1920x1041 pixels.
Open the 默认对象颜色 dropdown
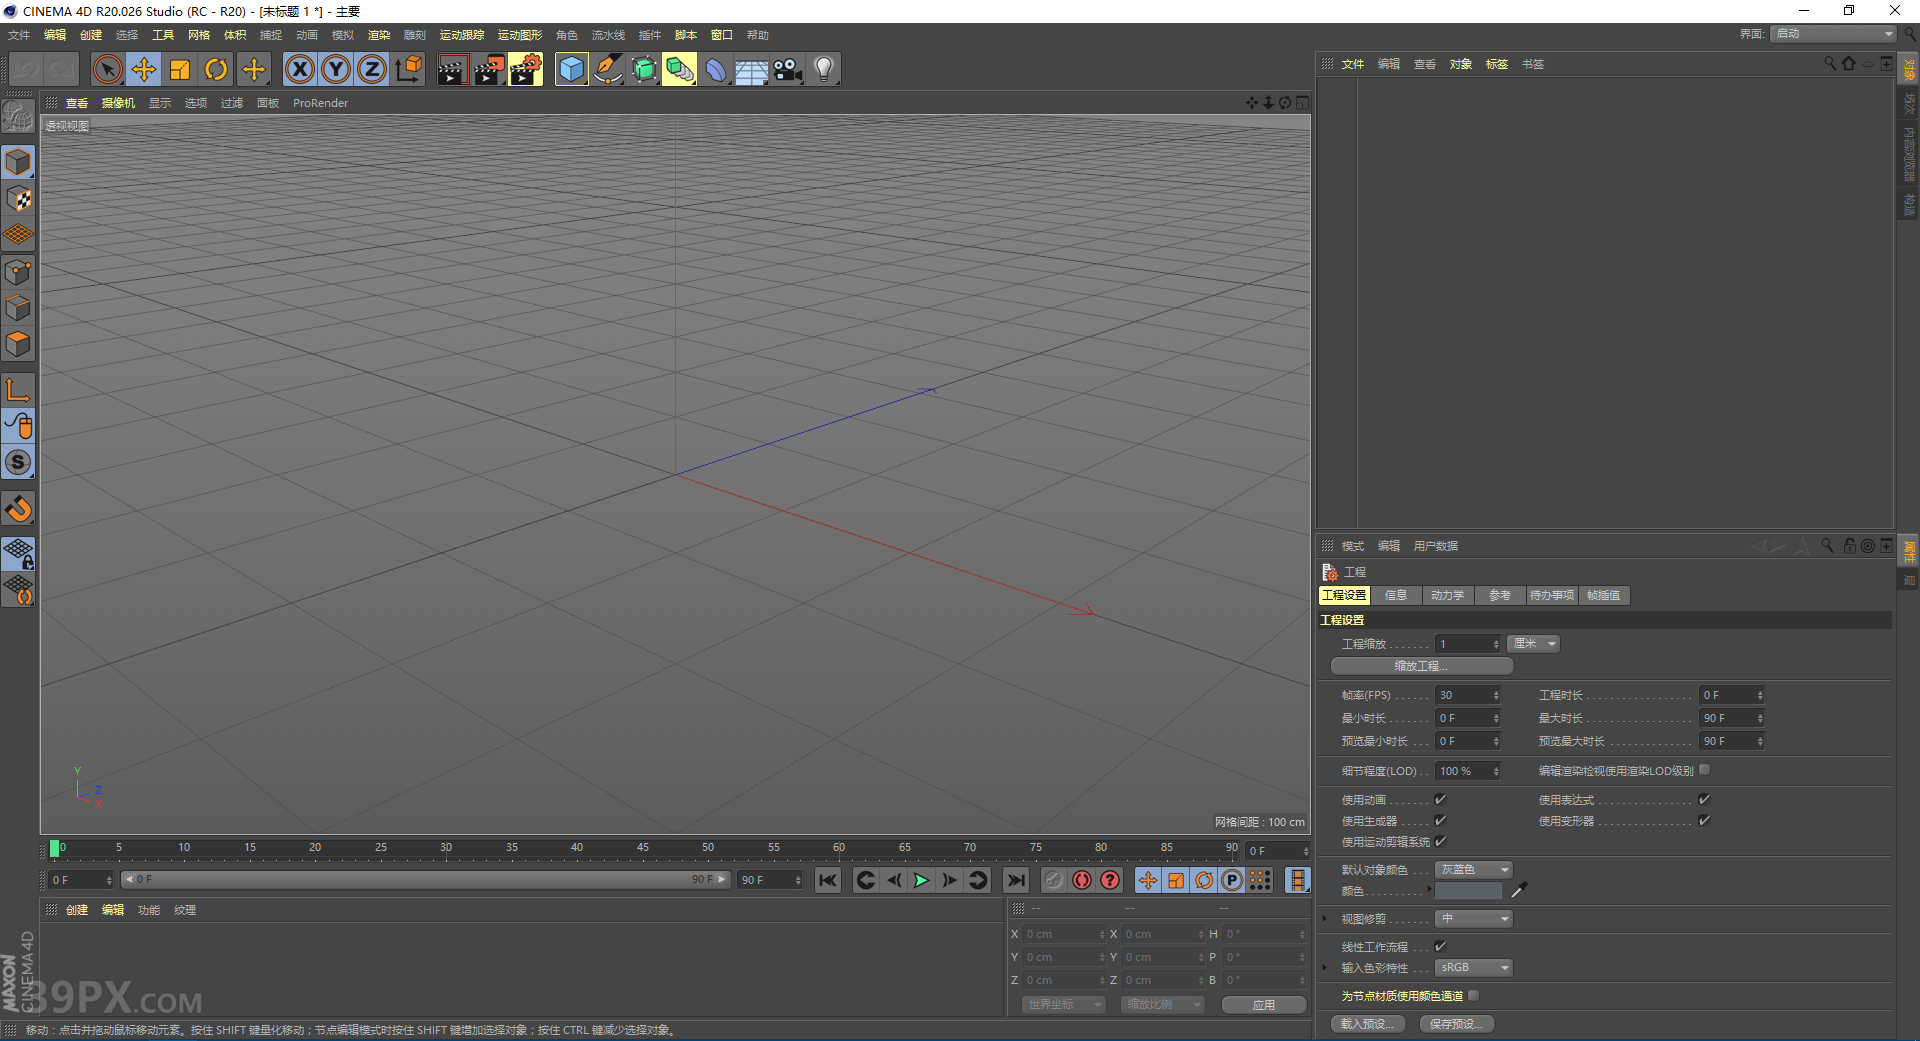click(1472, 869)
